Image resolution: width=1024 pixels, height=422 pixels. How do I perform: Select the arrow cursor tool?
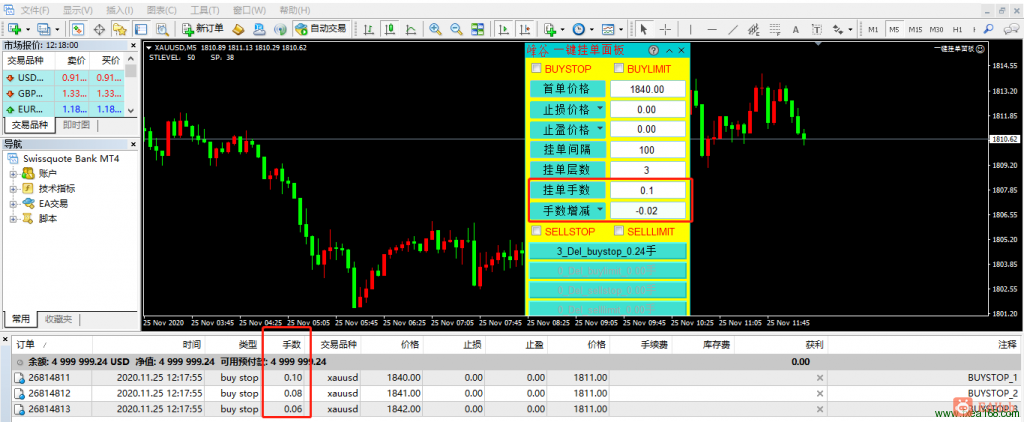tap(644, 29)
